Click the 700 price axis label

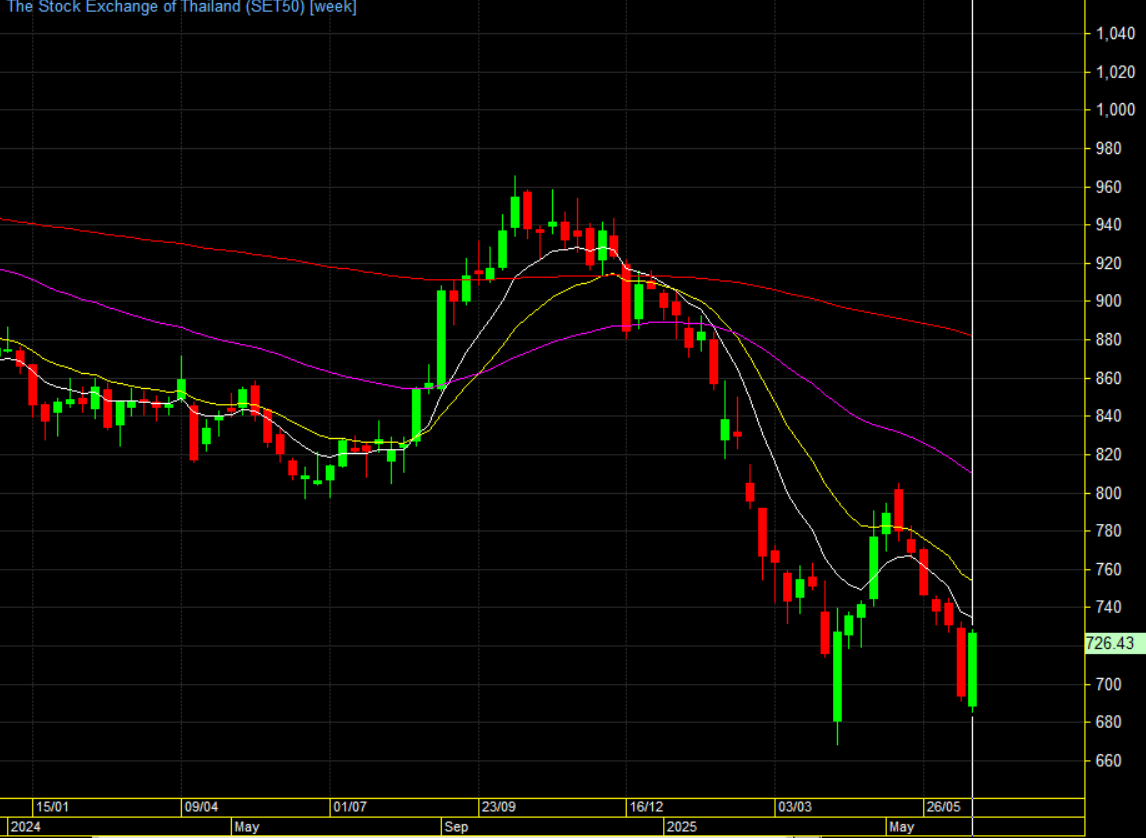1108,685
